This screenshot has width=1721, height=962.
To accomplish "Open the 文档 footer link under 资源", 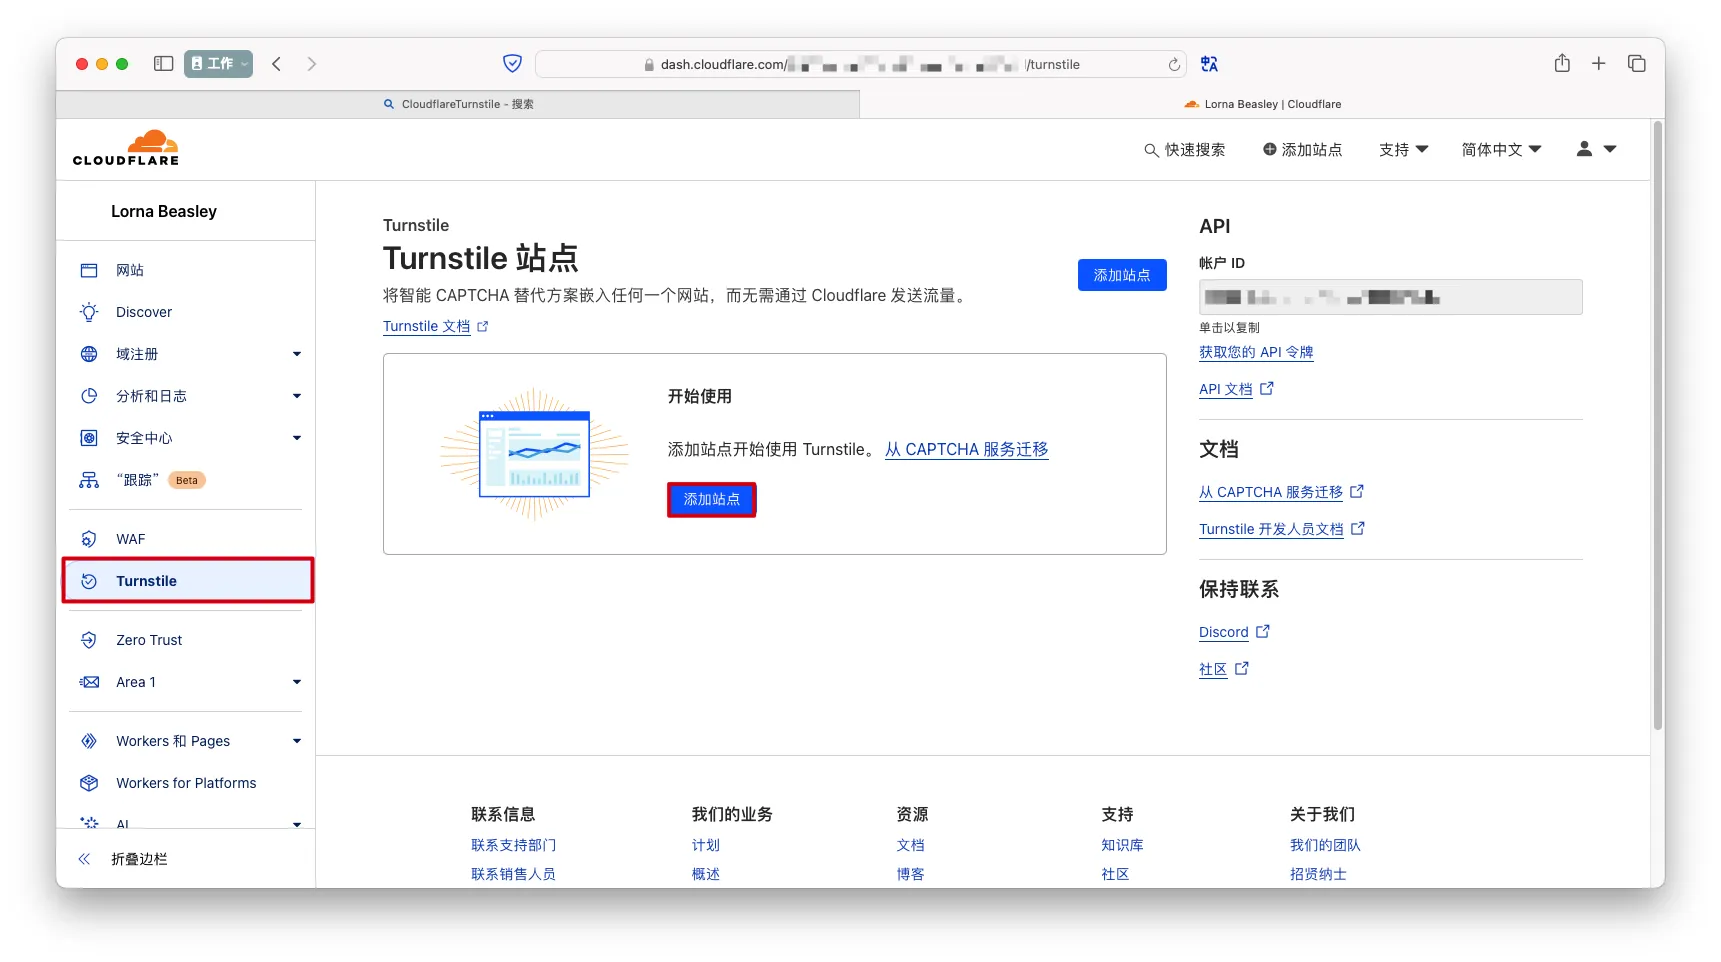I will [x=910, y=845].
